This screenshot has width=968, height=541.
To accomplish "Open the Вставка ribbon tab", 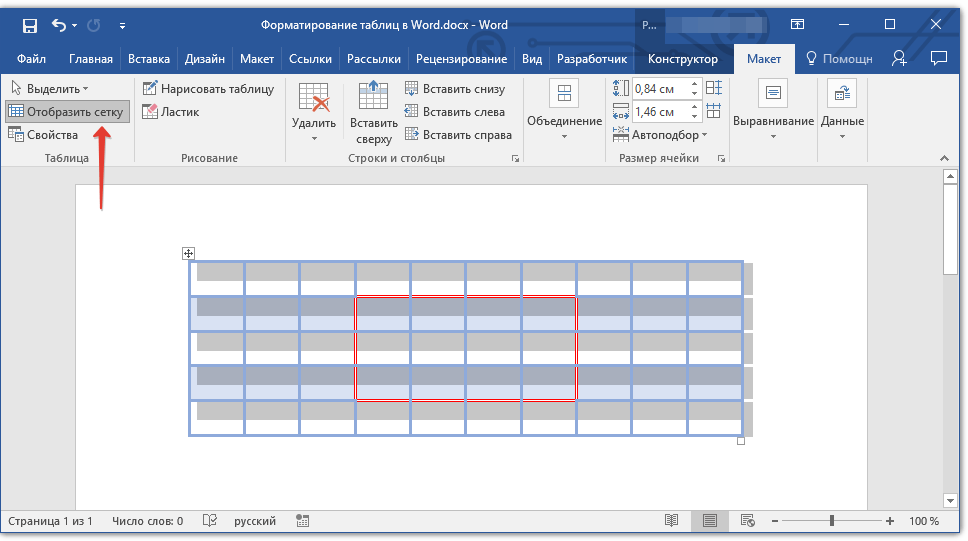I will point(149,59).
